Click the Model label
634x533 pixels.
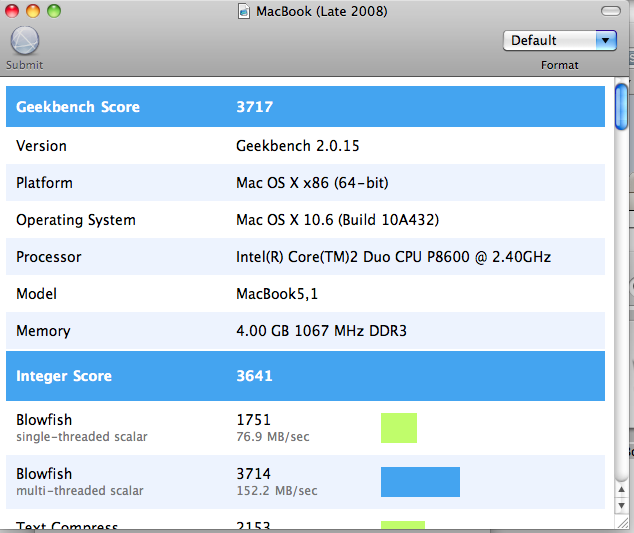36,294
